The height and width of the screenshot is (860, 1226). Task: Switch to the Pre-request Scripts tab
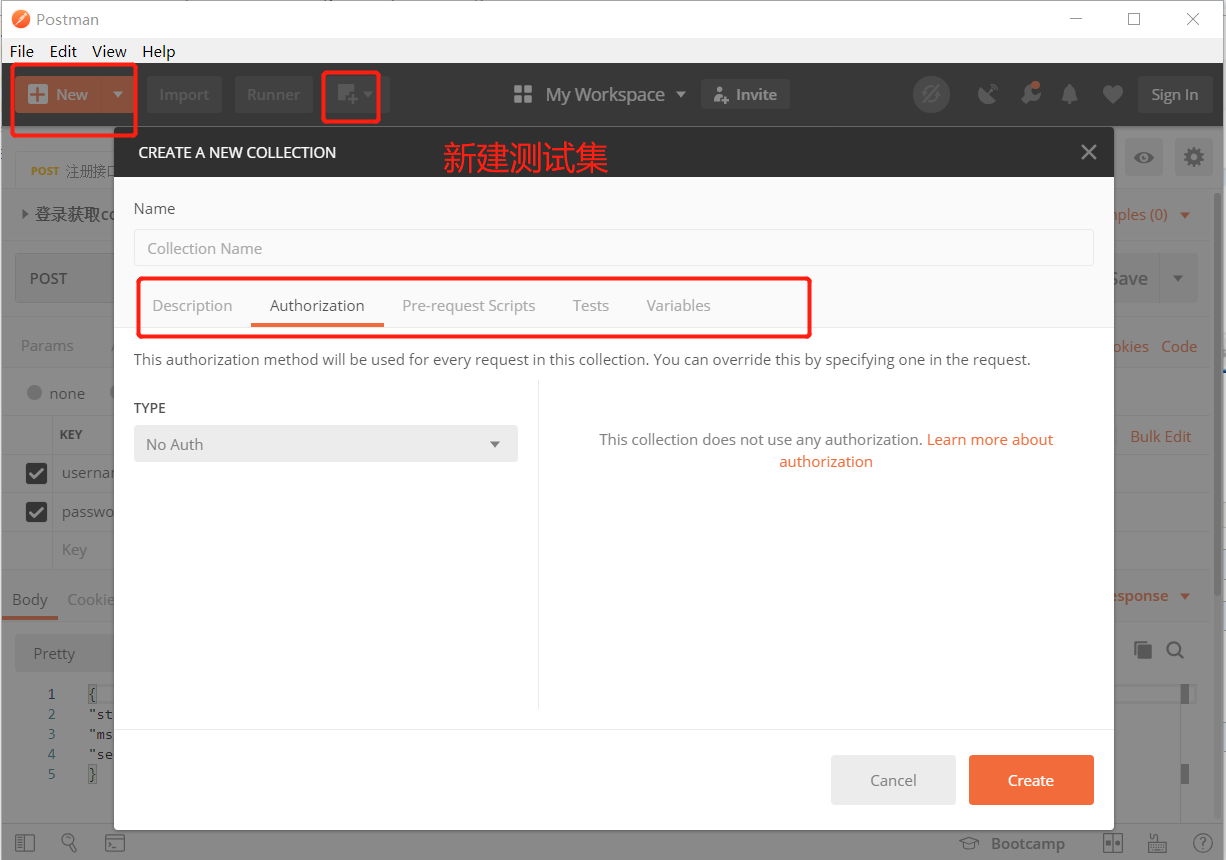tap(468, 305)
